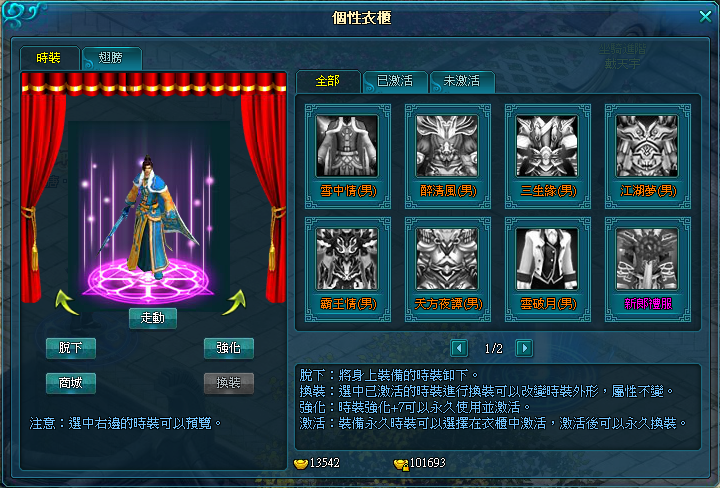The width and height of the screenshot is (720, 488).
Task: Choose the 三生緣(男) outfit icon
Action: [547, 146]
